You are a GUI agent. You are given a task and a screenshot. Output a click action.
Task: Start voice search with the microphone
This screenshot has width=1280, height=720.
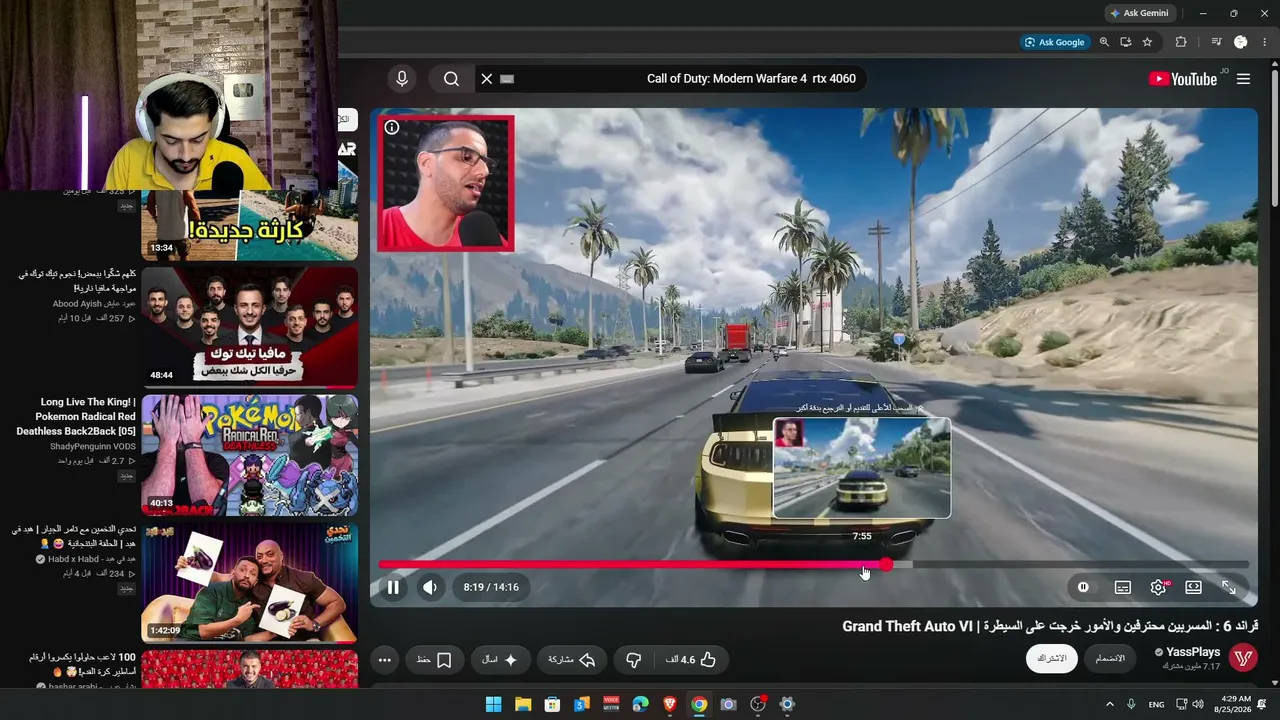pyautogui.click(x=402, y=79)
